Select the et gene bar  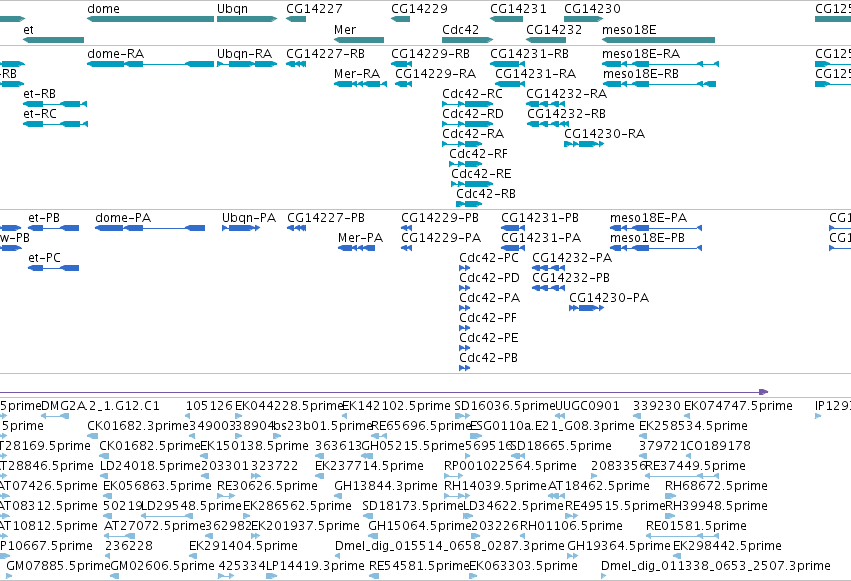(x=53, y=40)
